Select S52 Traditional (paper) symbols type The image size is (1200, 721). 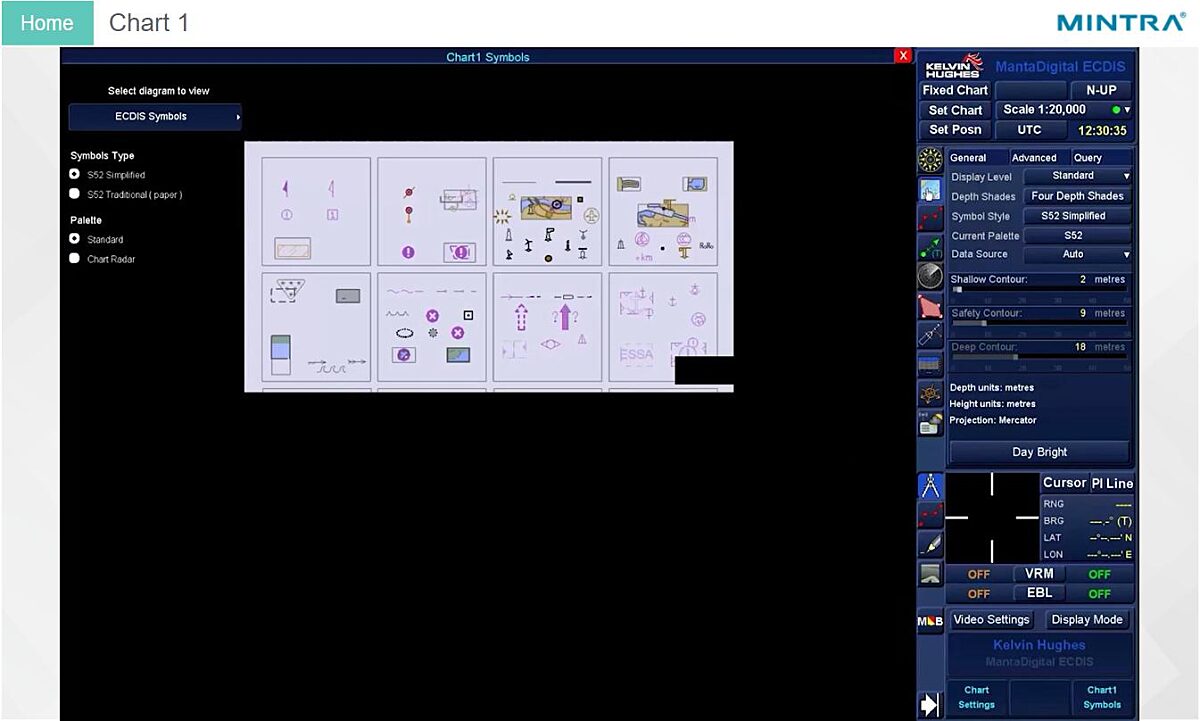pos(75,194)
